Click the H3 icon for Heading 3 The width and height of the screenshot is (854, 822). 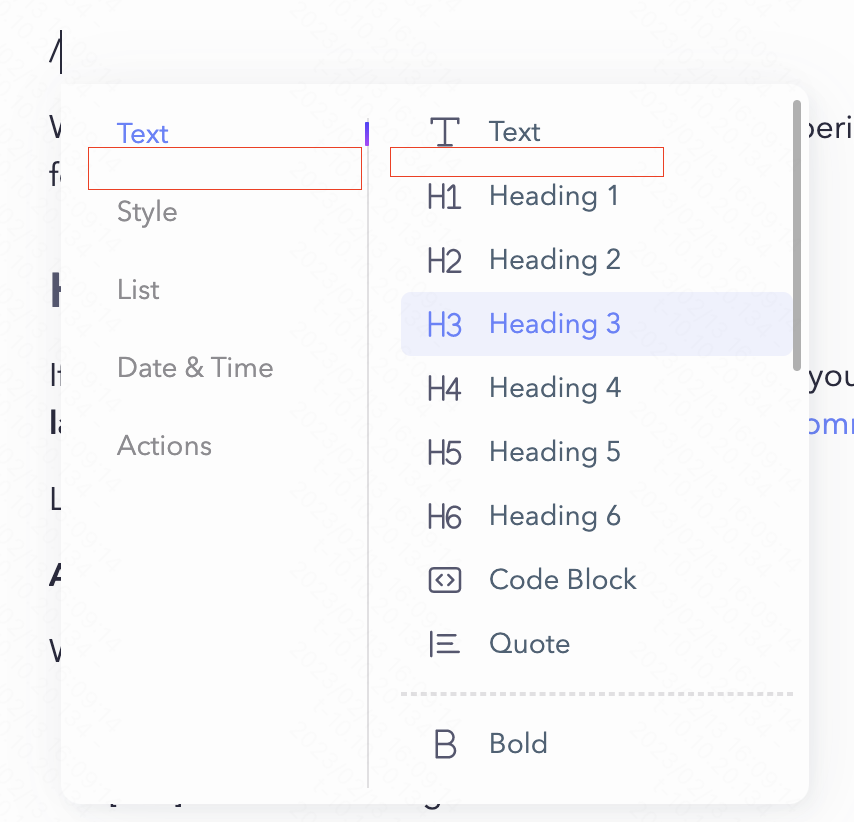[x=444, y=324]
